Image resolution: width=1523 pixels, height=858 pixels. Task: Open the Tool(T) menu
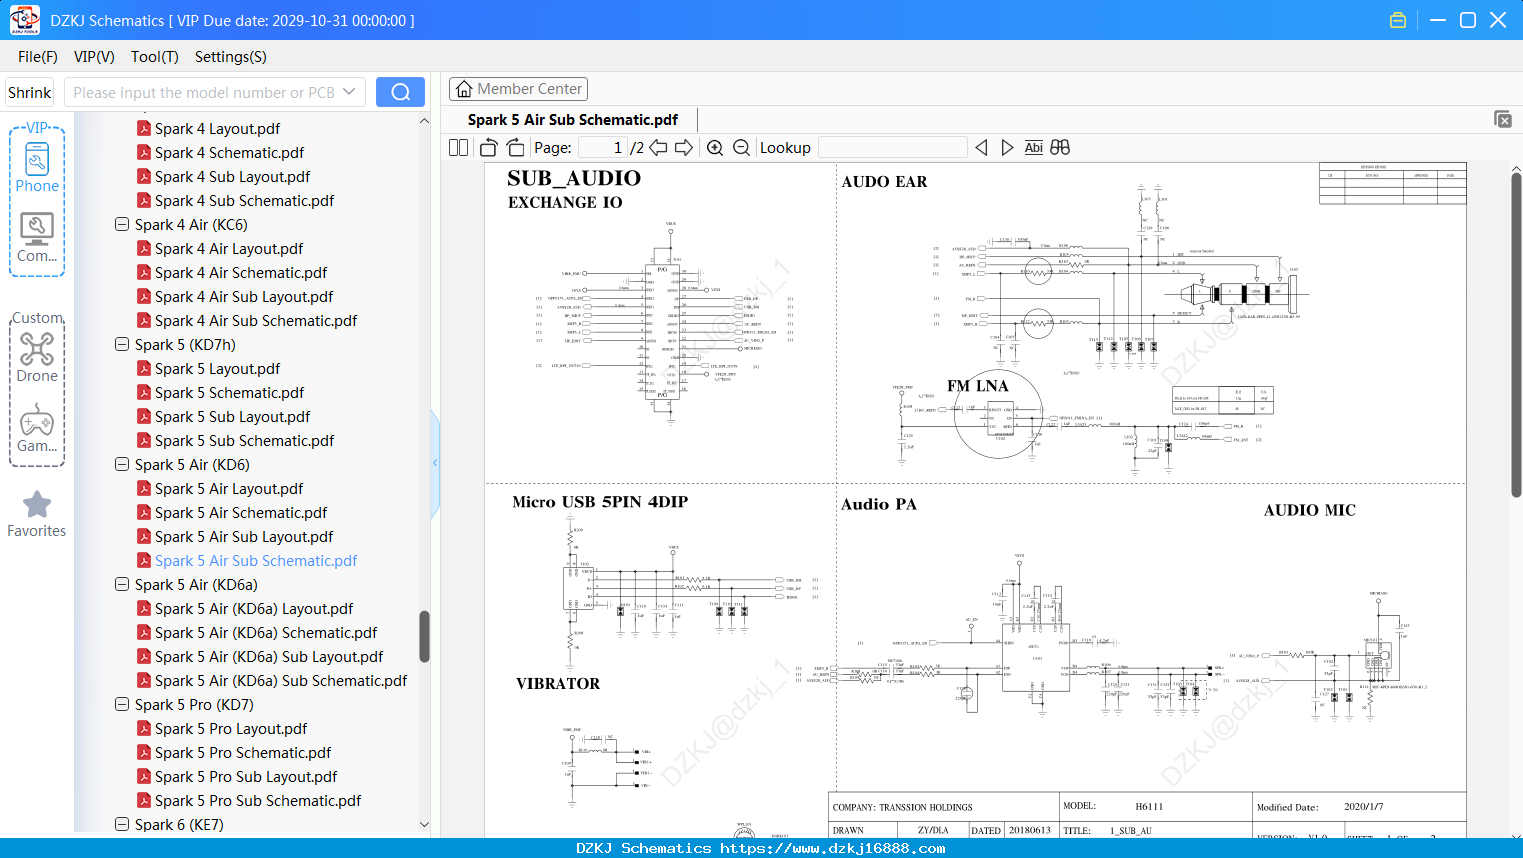tap(155, 57)
